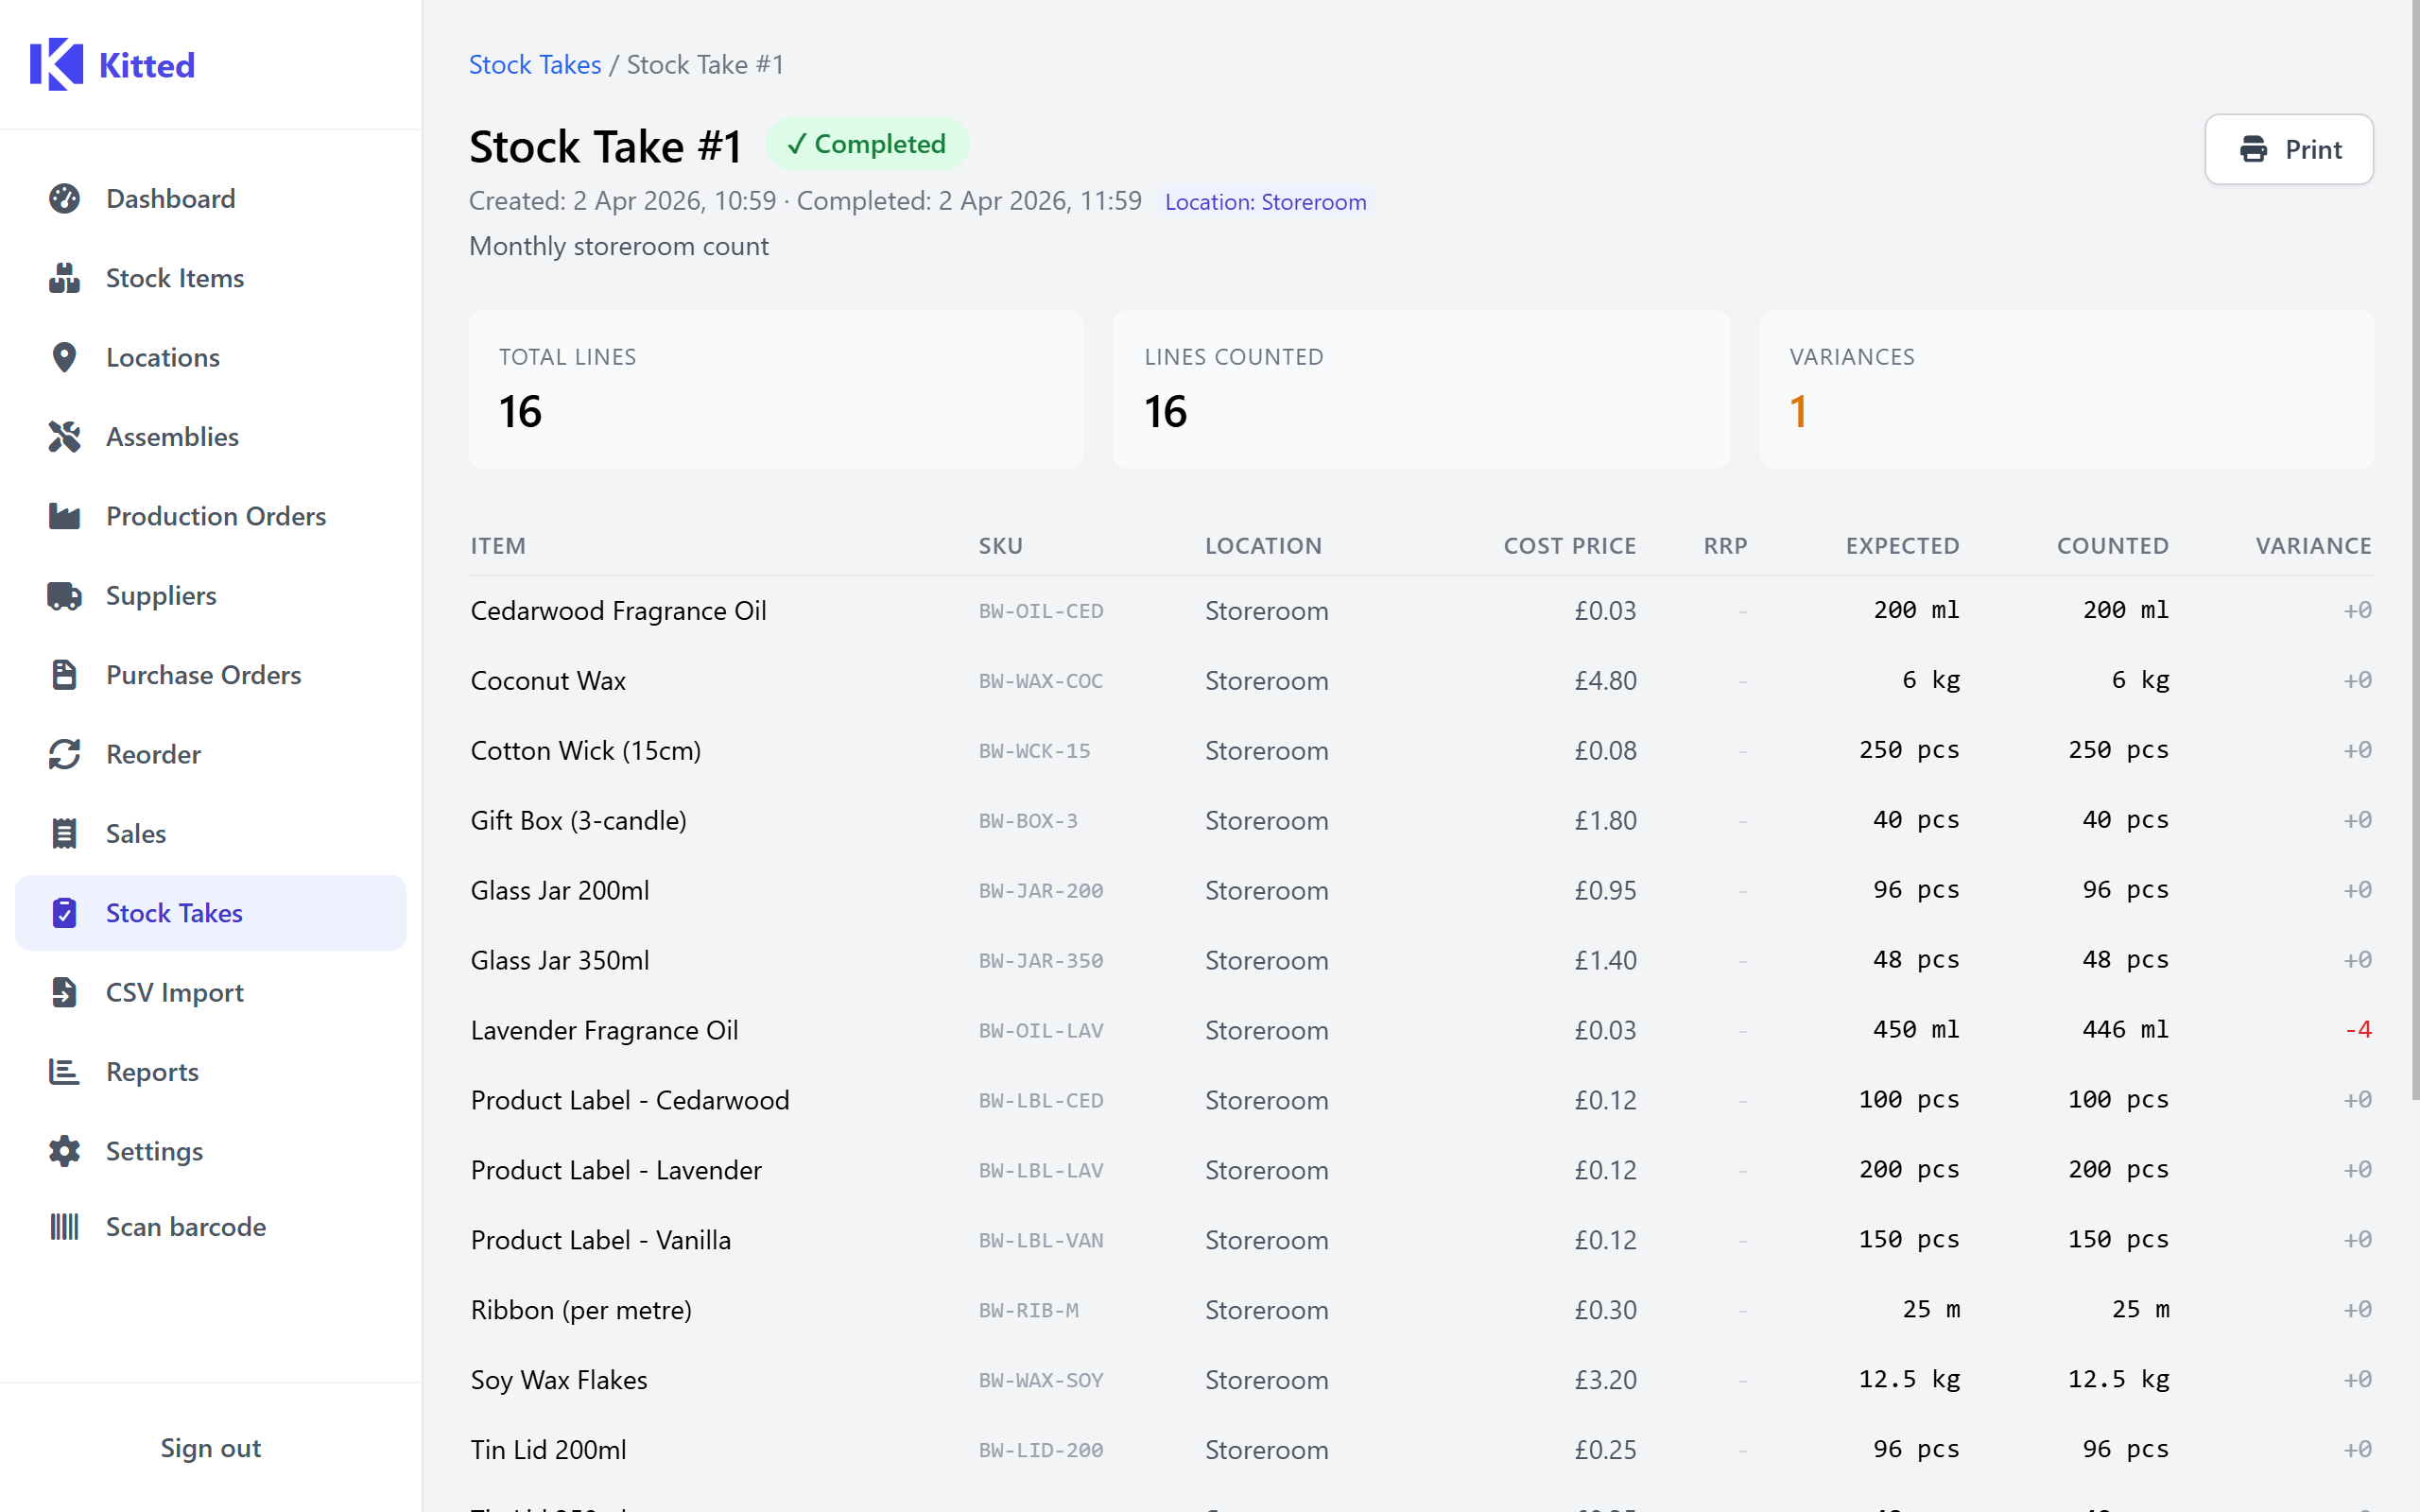Click Product Label - Cedarwood item

pyautogui.click(x=630, y=1101)
